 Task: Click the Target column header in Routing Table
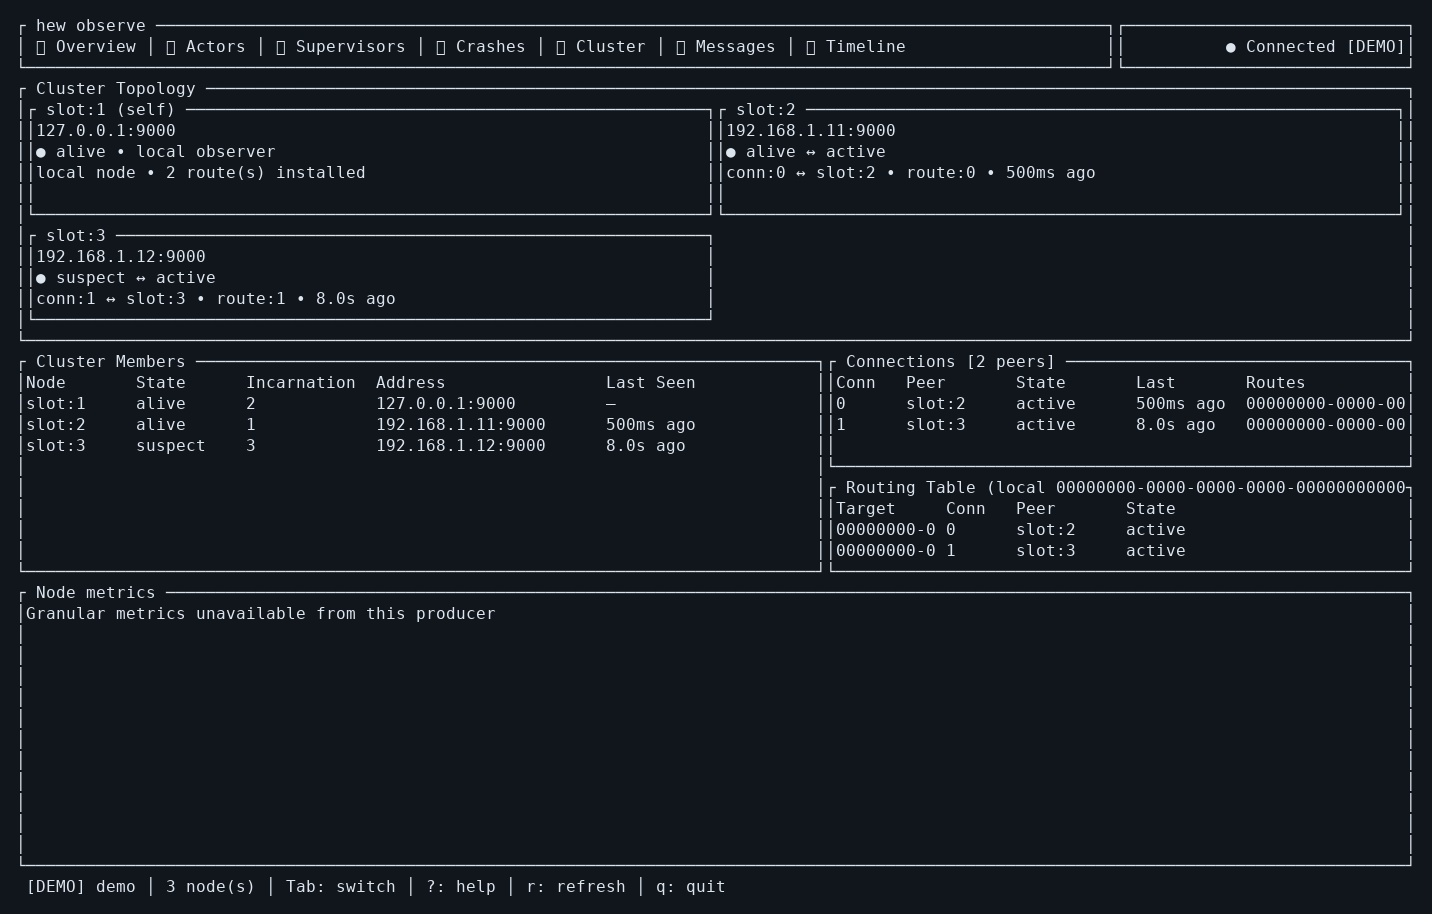[866, 509]
